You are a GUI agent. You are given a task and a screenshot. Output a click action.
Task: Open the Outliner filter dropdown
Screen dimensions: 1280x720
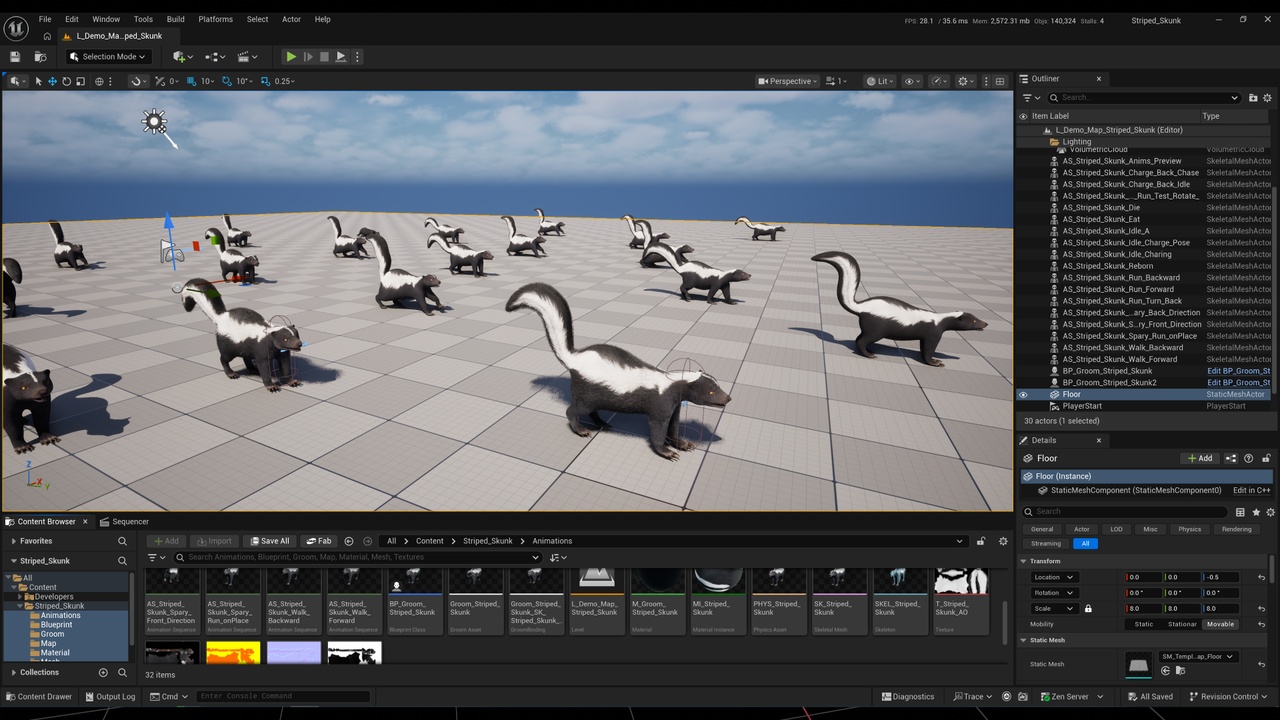coord(1031,98)
